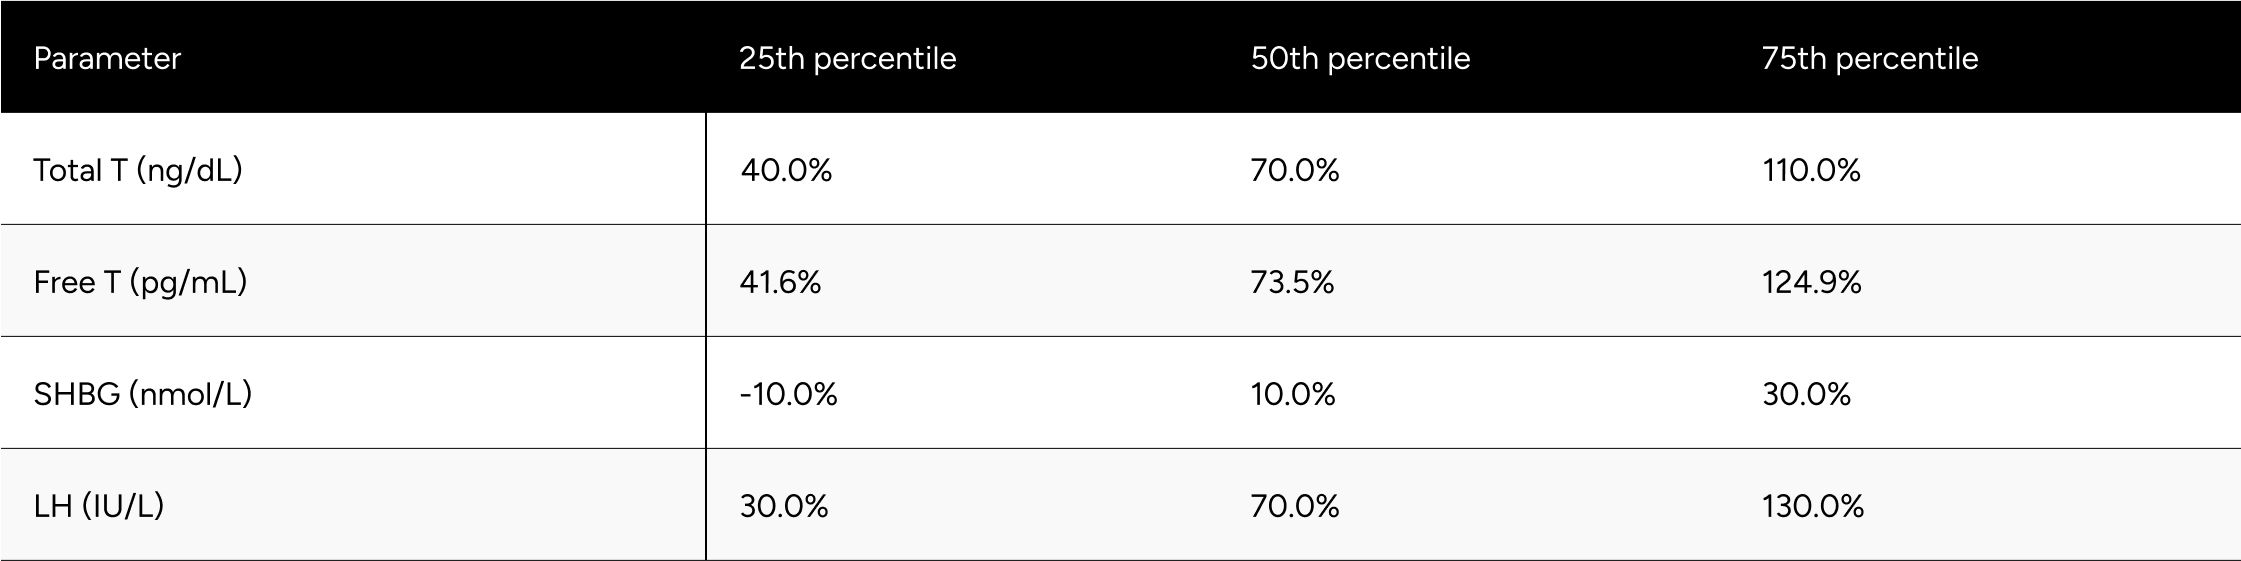Click Free T median value 73.5%

[1292, 282]
